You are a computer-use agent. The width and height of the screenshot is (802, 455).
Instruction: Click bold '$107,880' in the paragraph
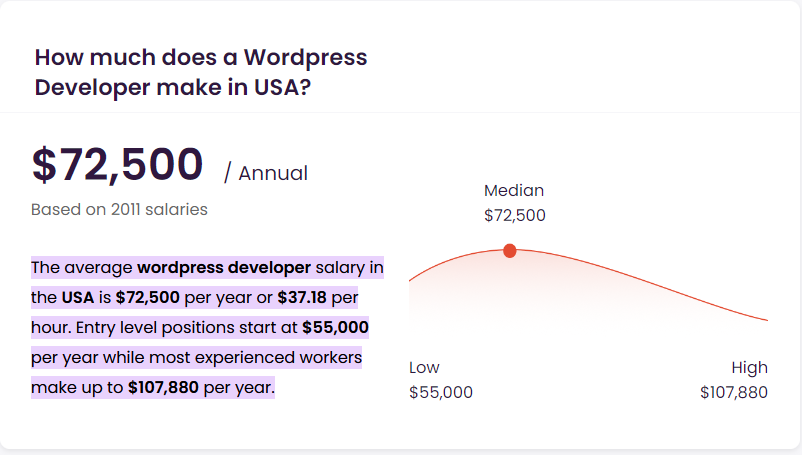coord(163,388)
